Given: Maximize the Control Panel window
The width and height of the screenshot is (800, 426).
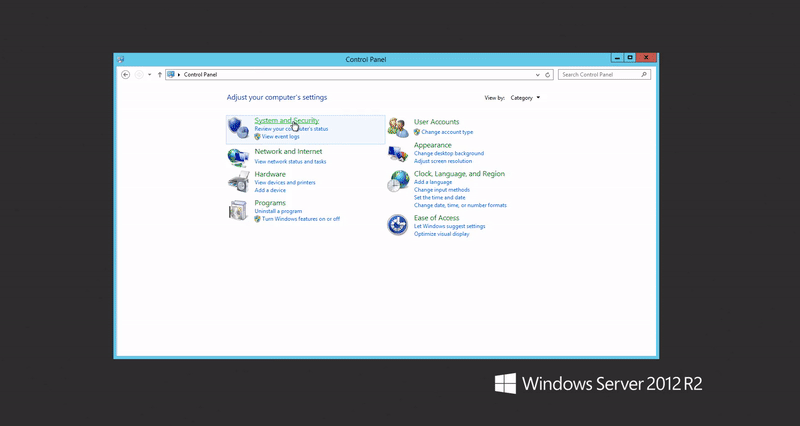Looking at the screenshot, I should pos(630,58).
